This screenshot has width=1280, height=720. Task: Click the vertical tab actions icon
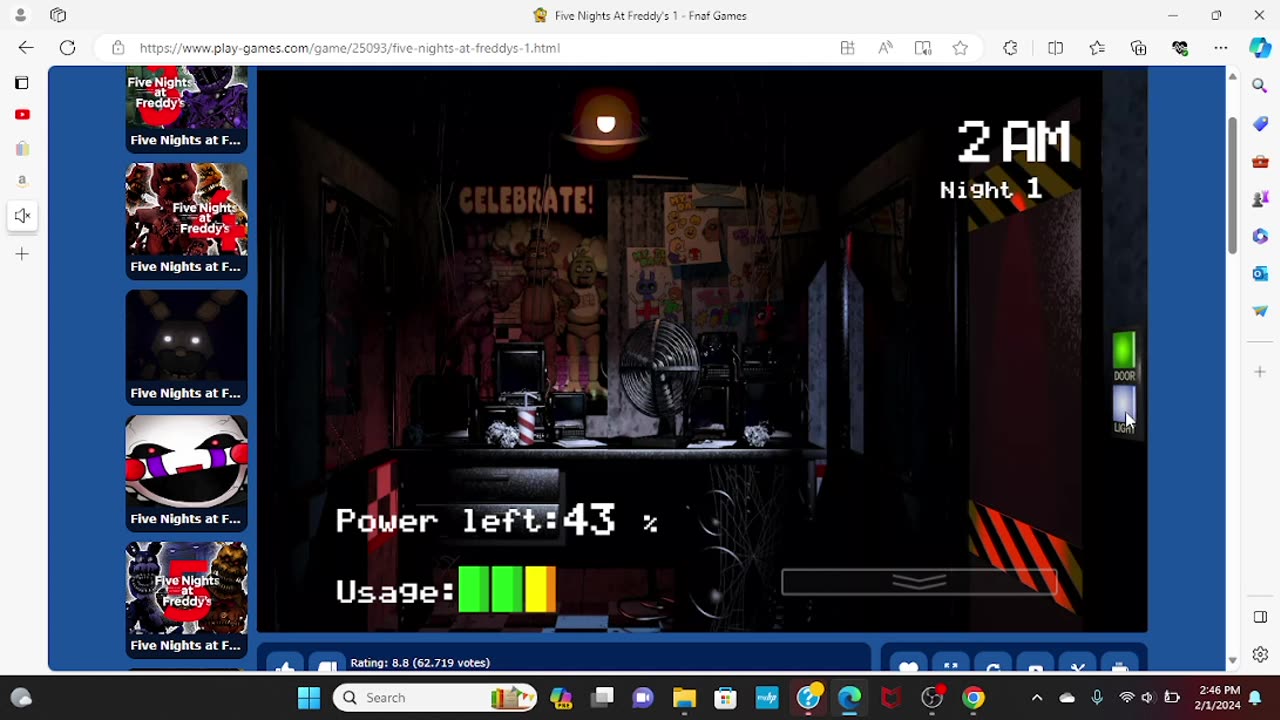22,83
